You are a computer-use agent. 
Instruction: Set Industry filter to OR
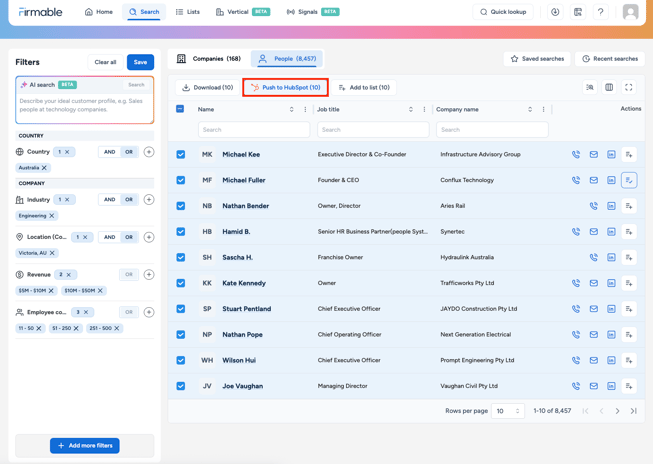[x=129, y=200]
